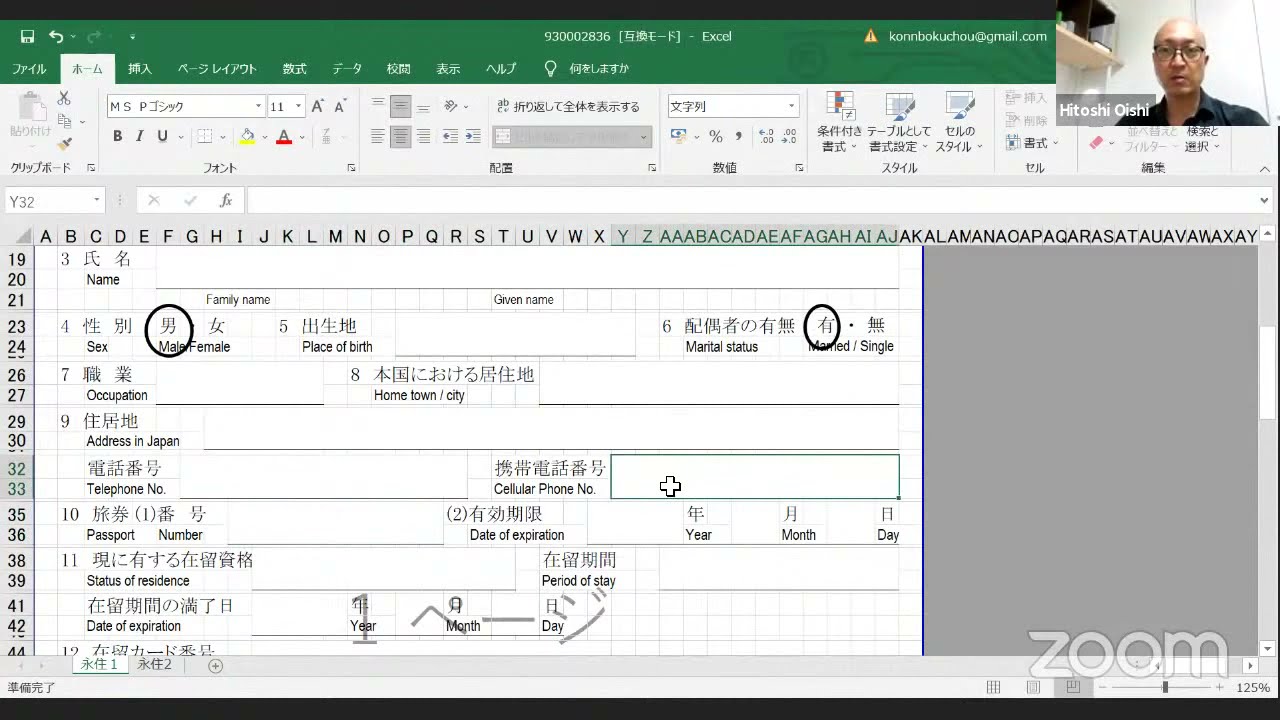1280x720 pixels.
Task: Add a new sheet with the plus icon
Action: coord(215,666)
